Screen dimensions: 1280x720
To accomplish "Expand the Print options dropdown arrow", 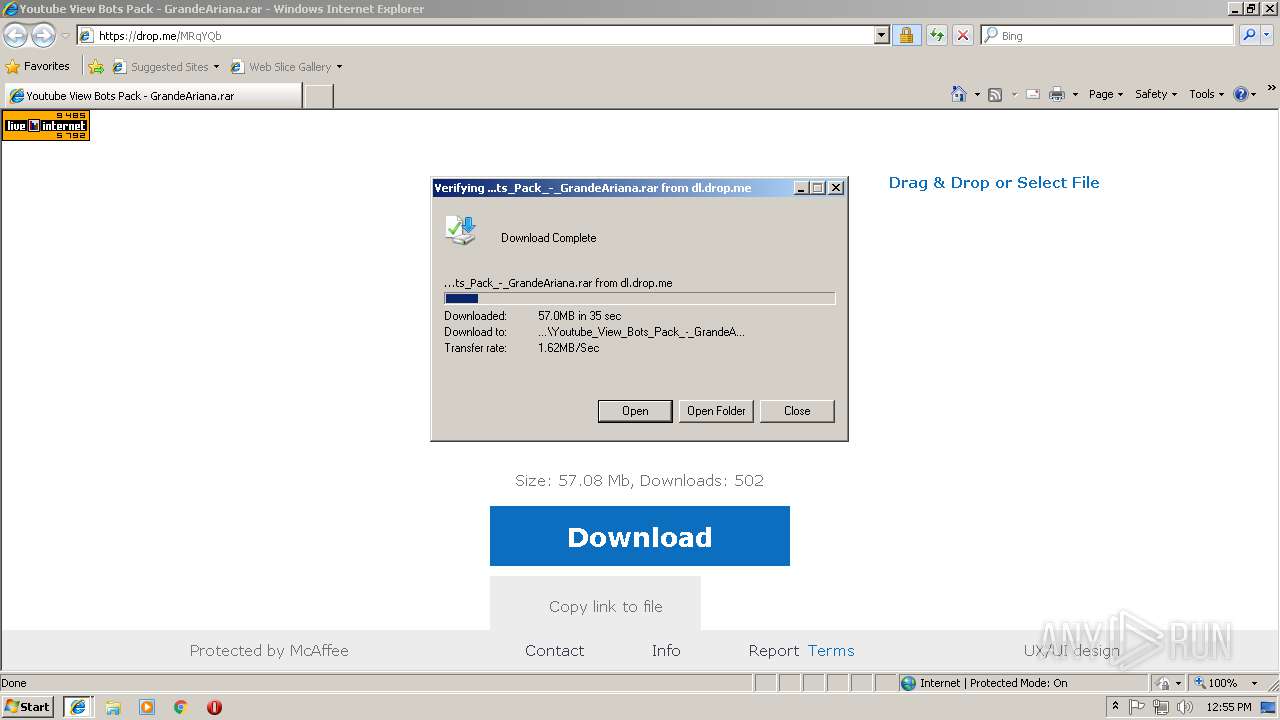I will [x=1075, y=94].
